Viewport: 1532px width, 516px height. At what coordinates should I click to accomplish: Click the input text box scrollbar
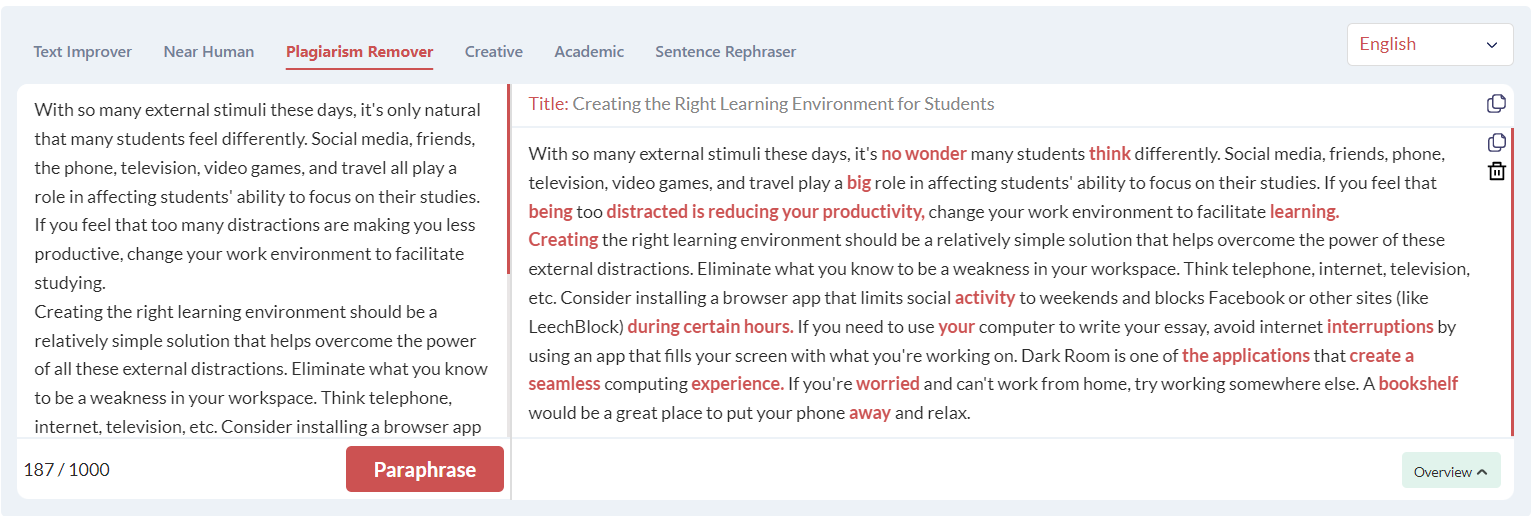point(509,180)
